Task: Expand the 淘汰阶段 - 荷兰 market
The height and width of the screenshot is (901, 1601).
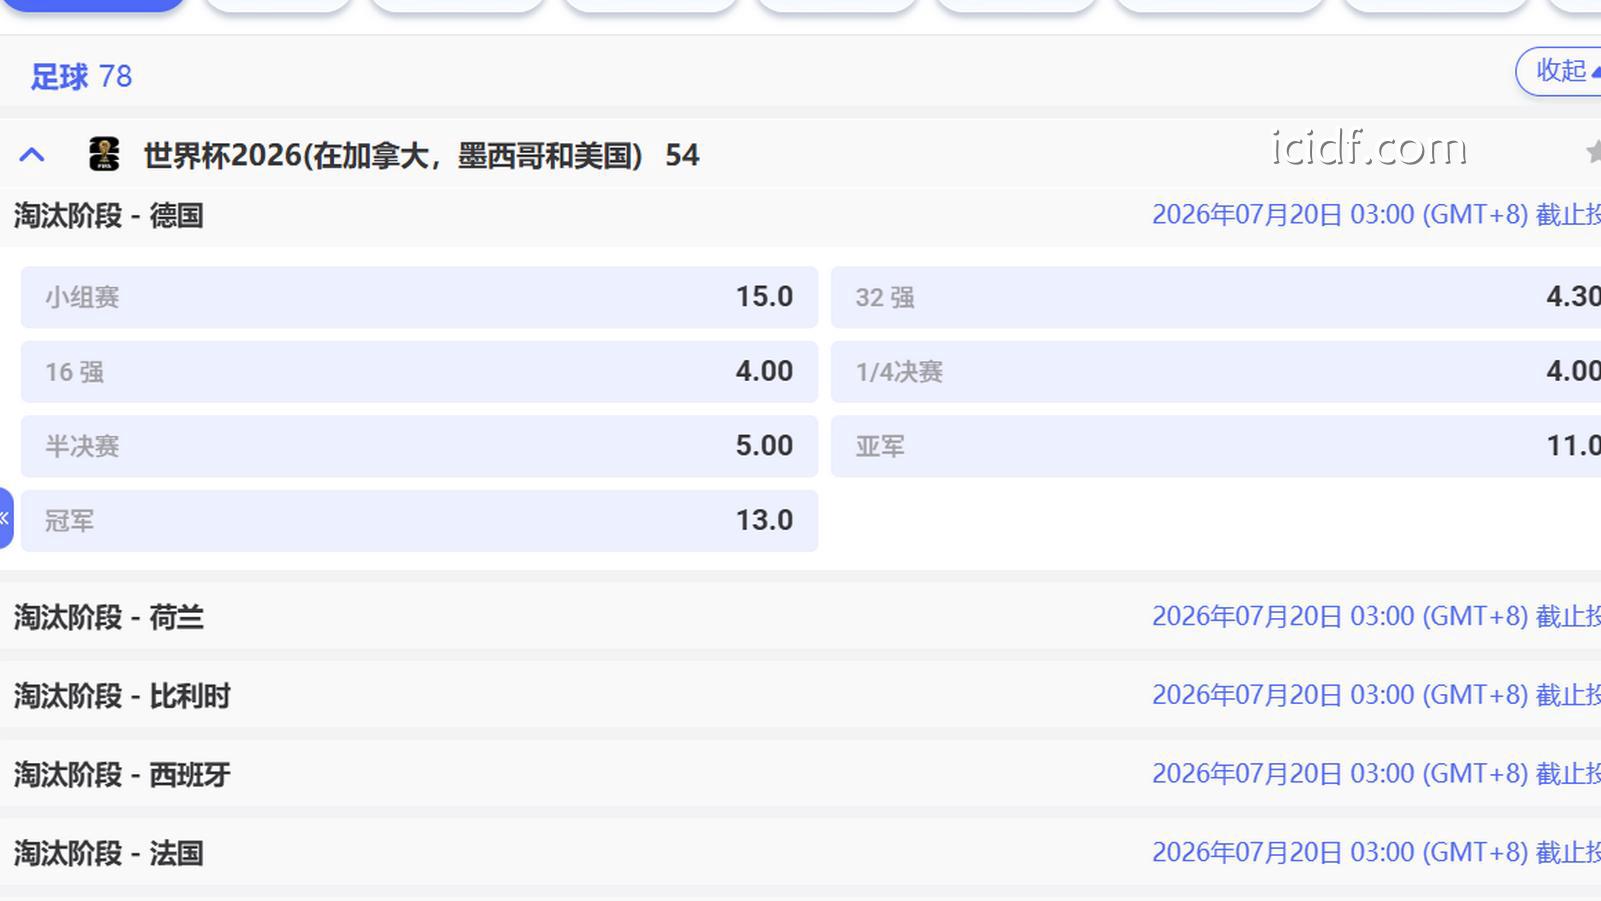Action: [109, 617]
